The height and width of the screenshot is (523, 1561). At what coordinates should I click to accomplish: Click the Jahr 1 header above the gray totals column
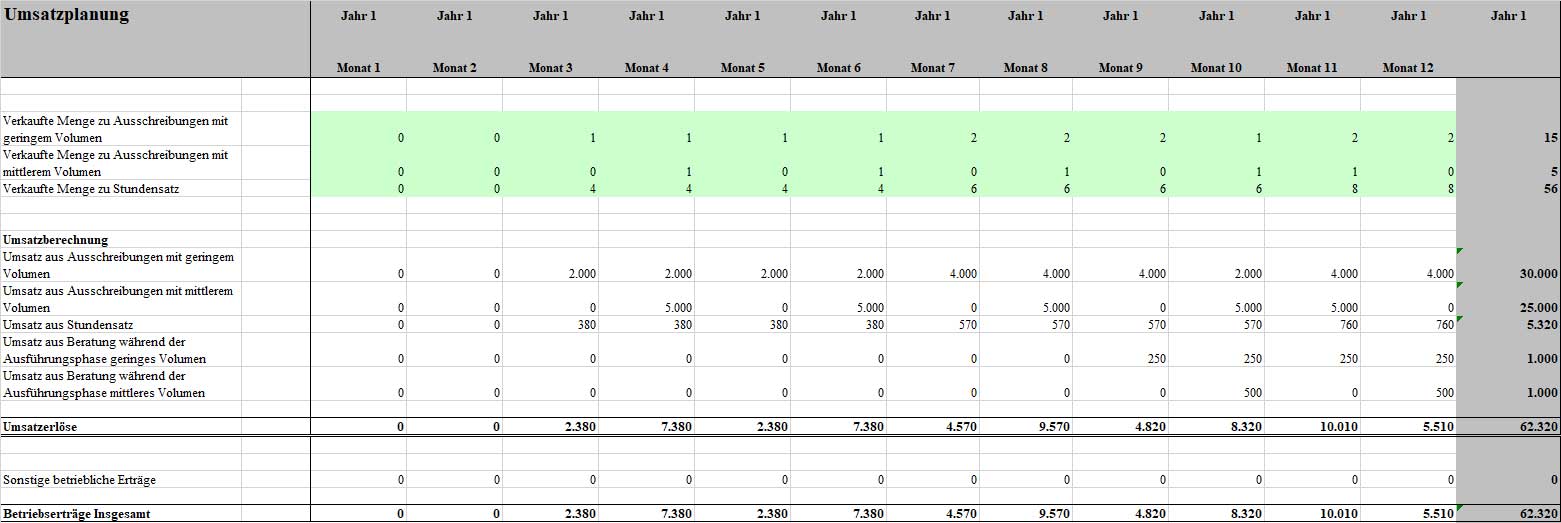tap(1508, 16)
